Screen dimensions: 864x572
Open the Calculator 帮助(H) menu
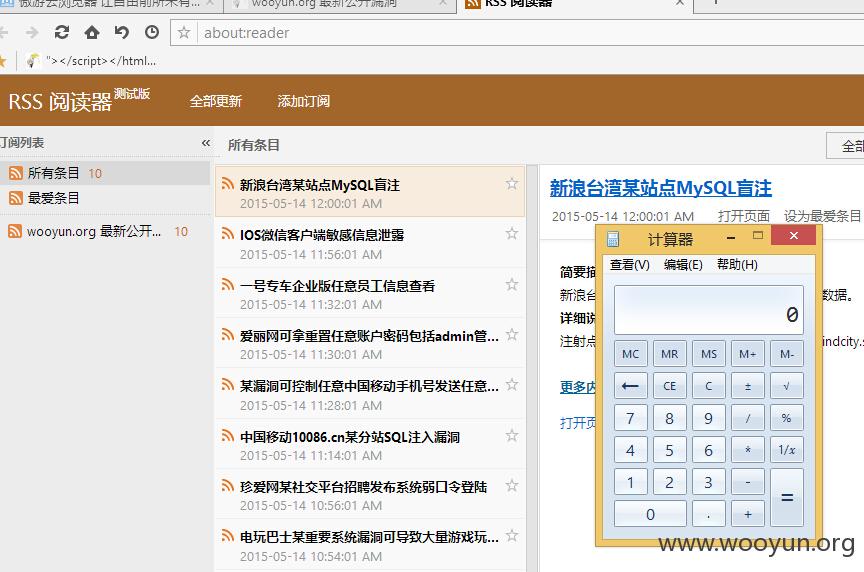737,265
